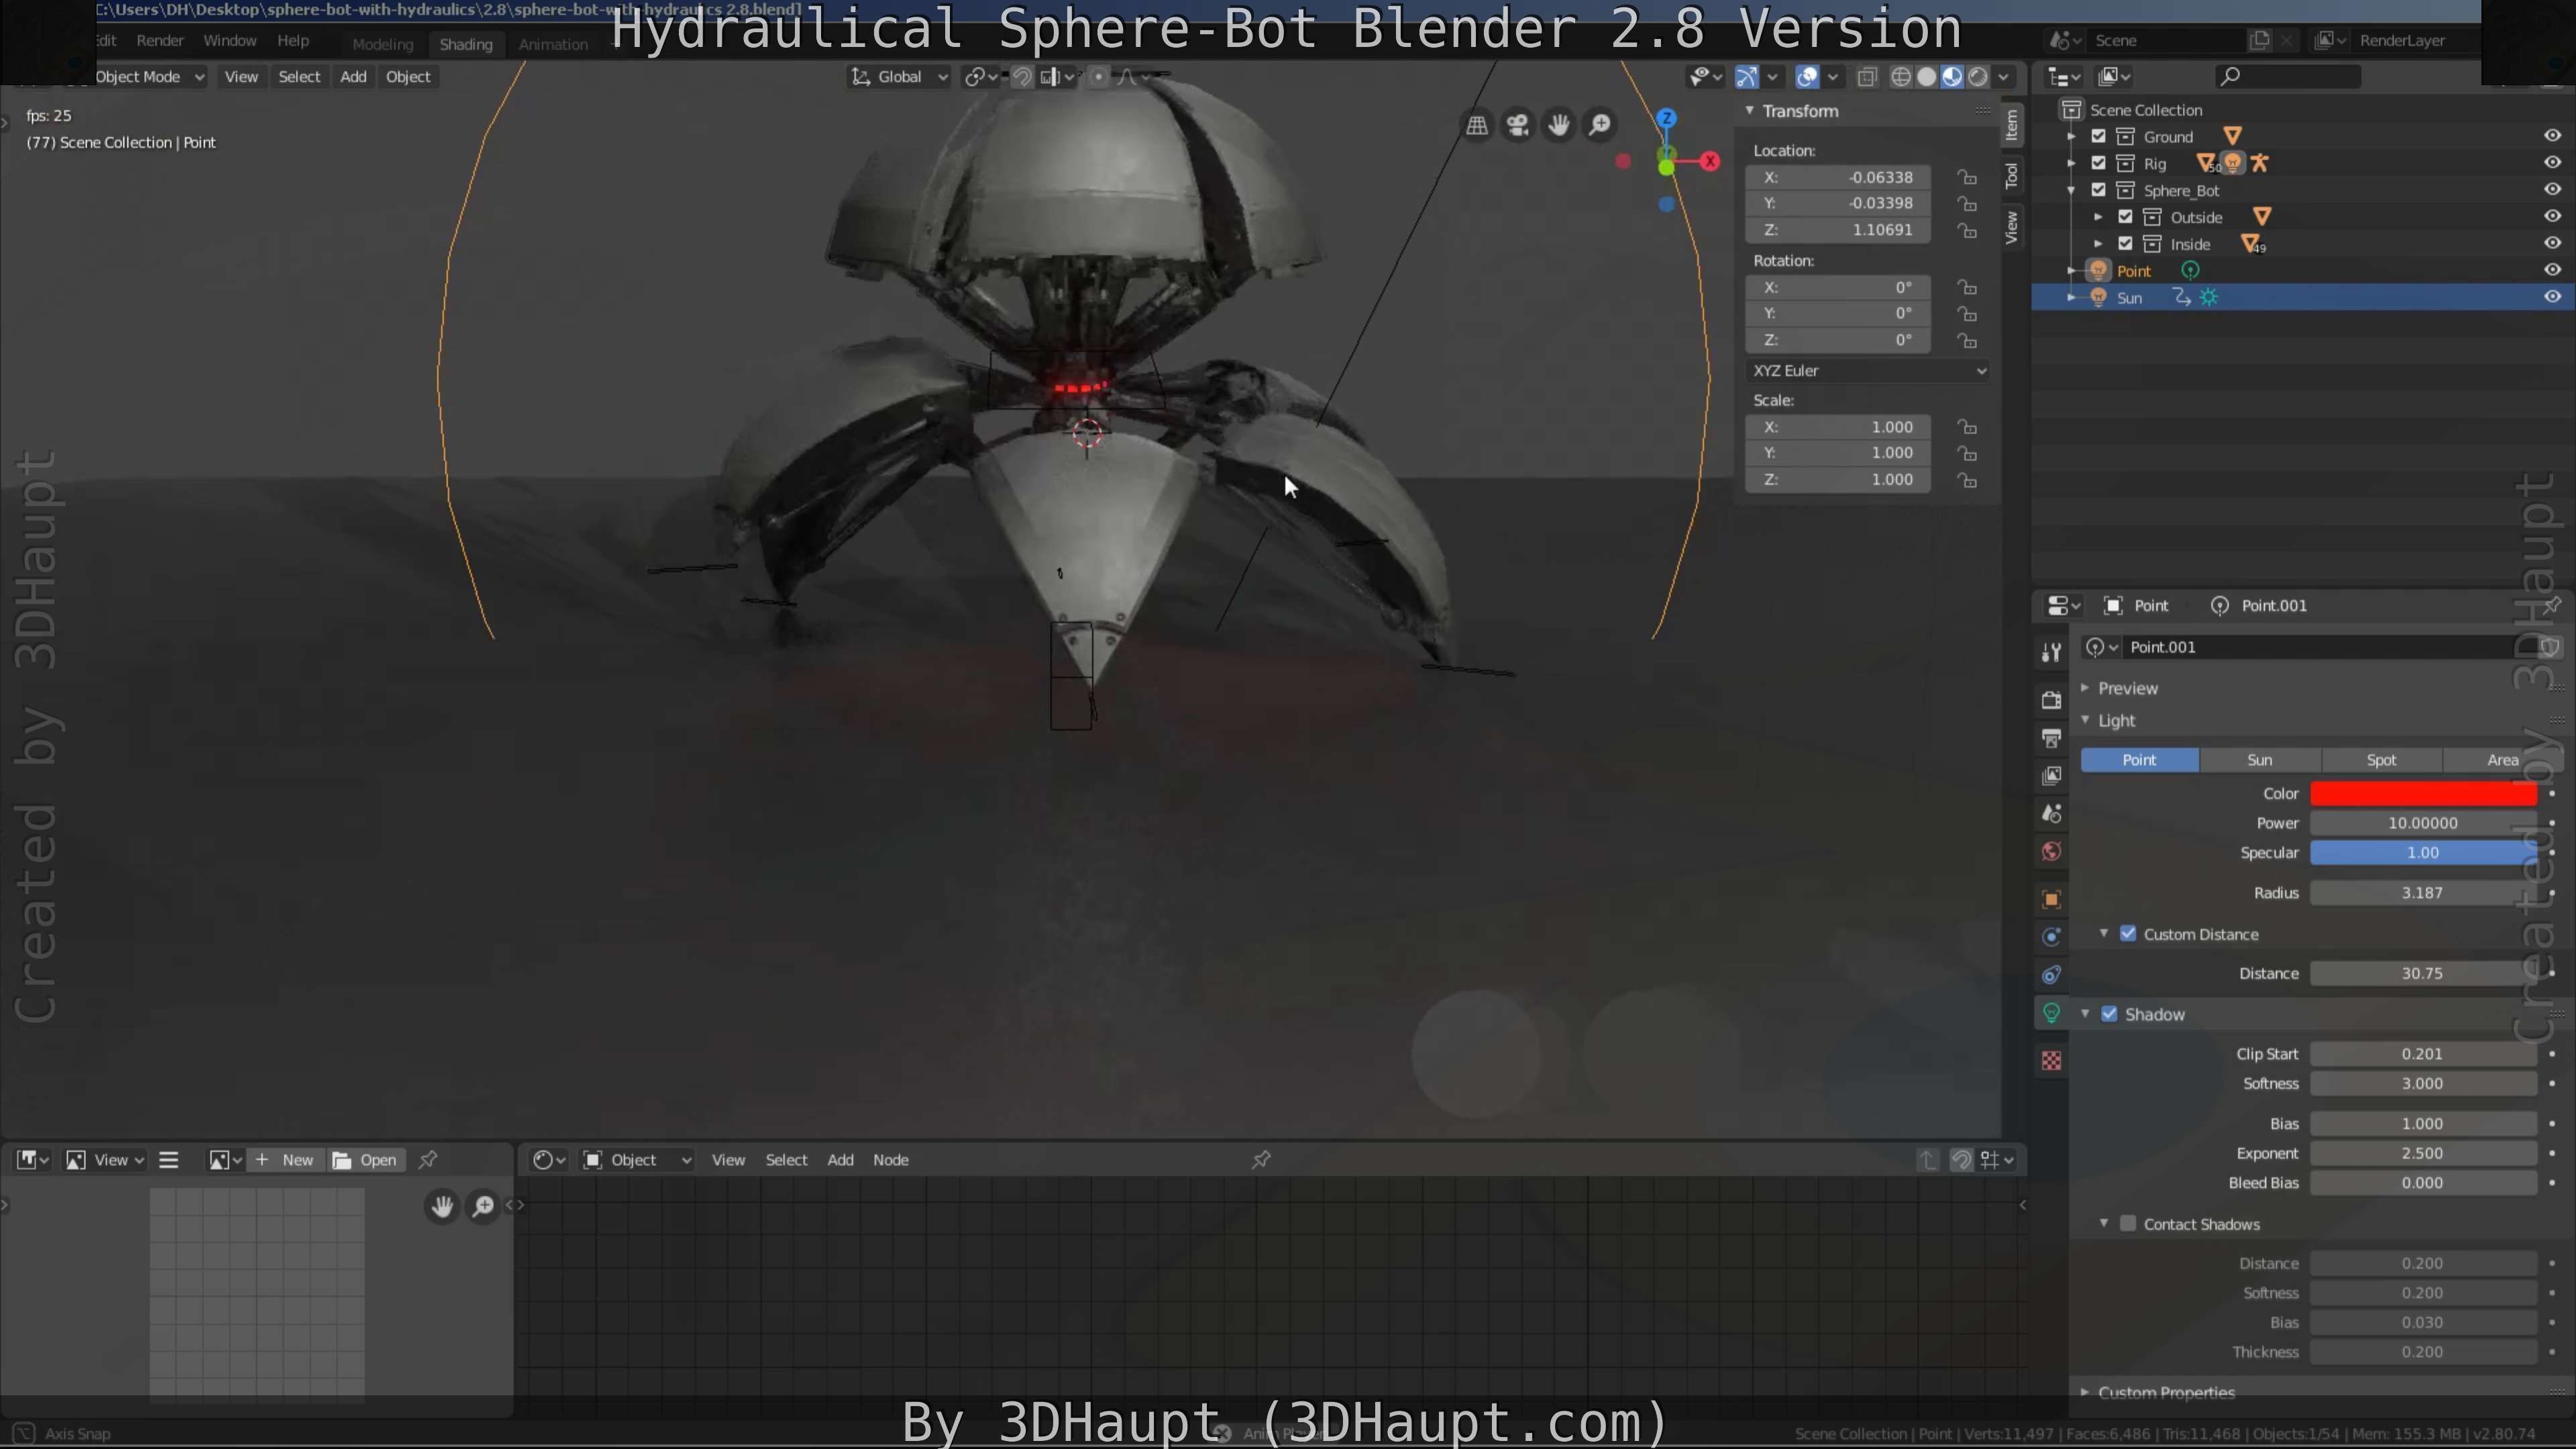Open Tool settings properties tab
The width and height of the screenshot is (2576, 1449).
tap(2051, 652)
